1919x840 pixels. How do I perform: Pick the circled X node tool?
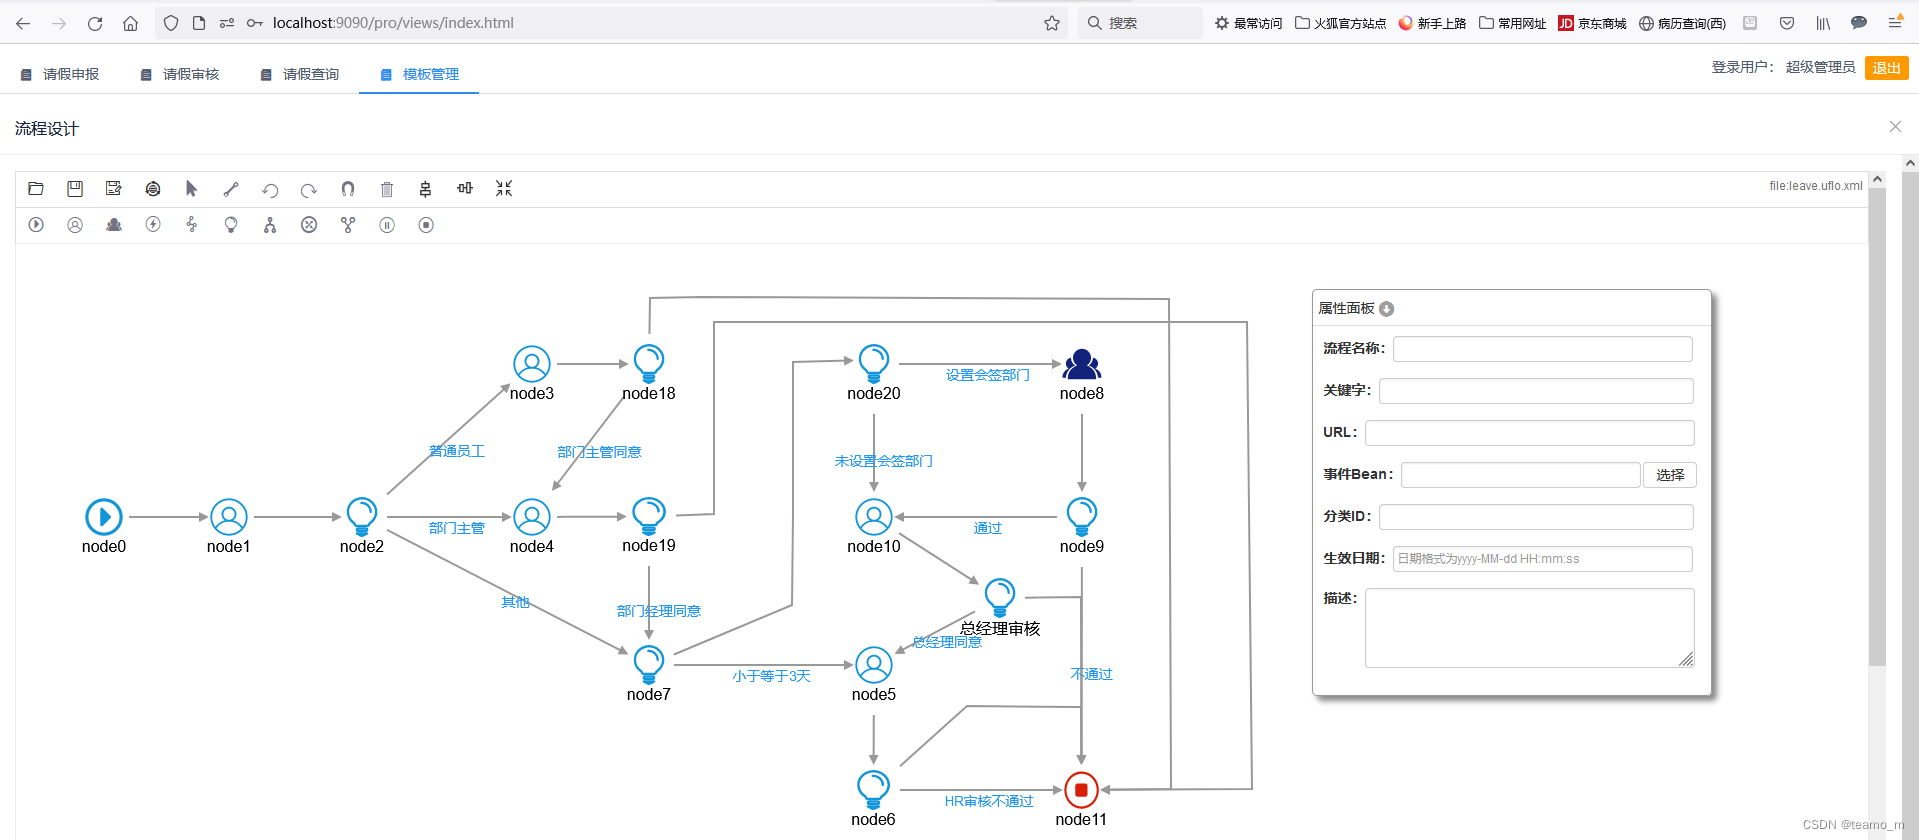pos(309,225)
